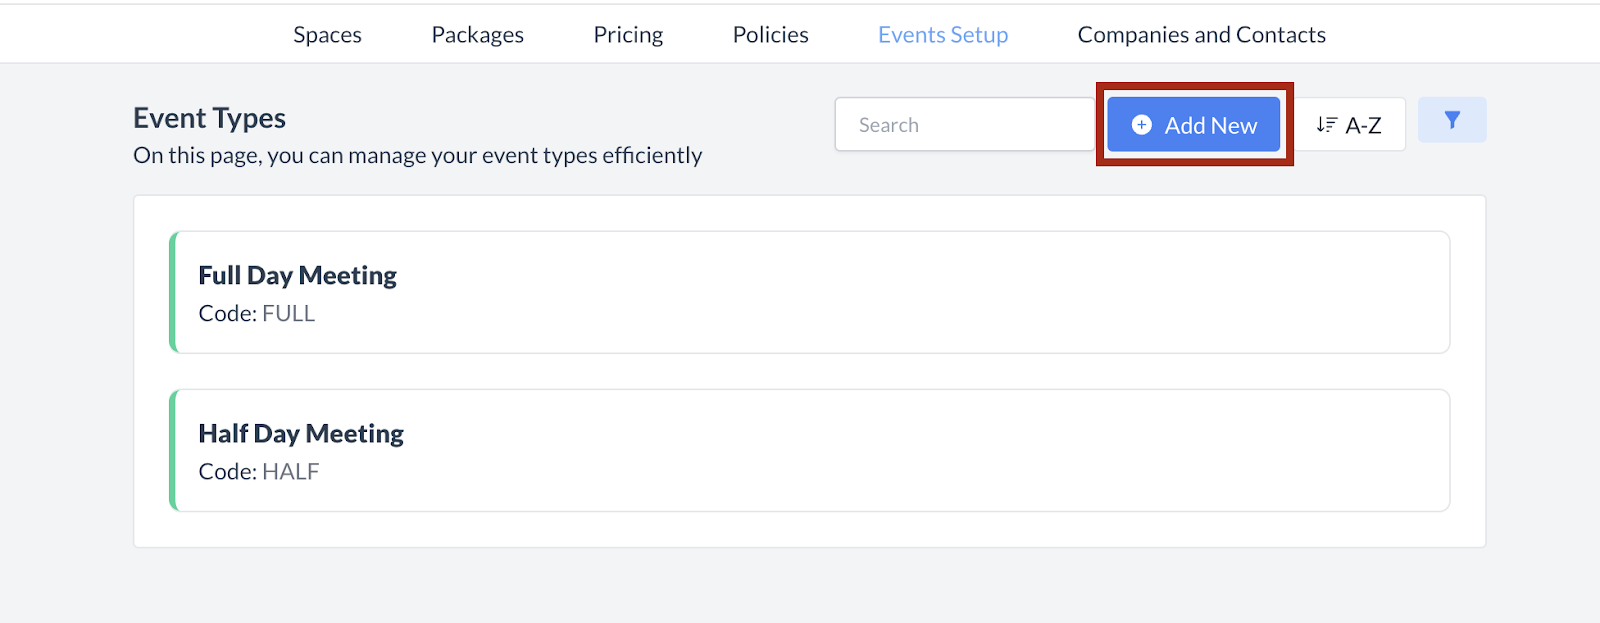Open the Packages tab
The height and width of the screenshot is (623, 1600).
coord(477,35)
